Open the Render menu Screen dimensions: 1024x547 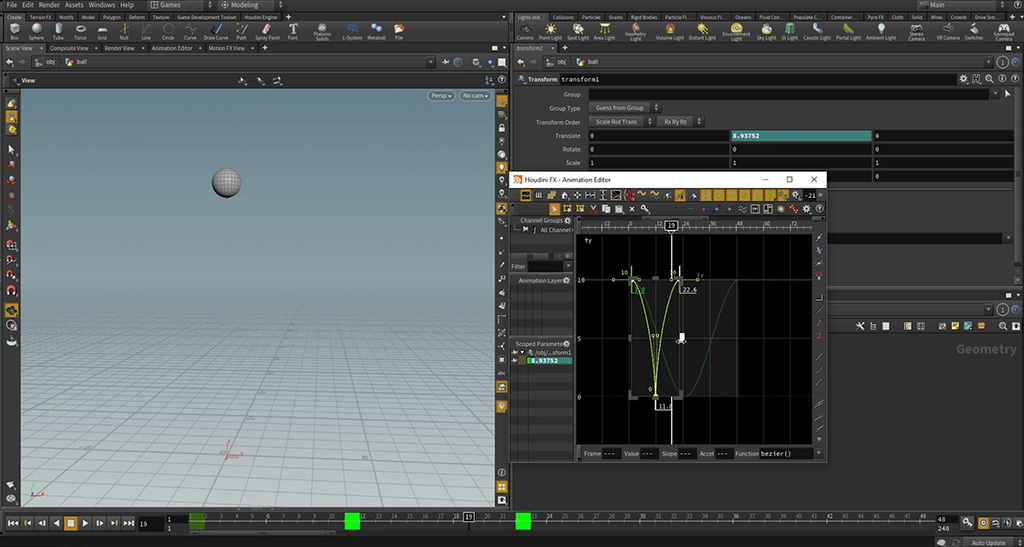coord(49,5)
